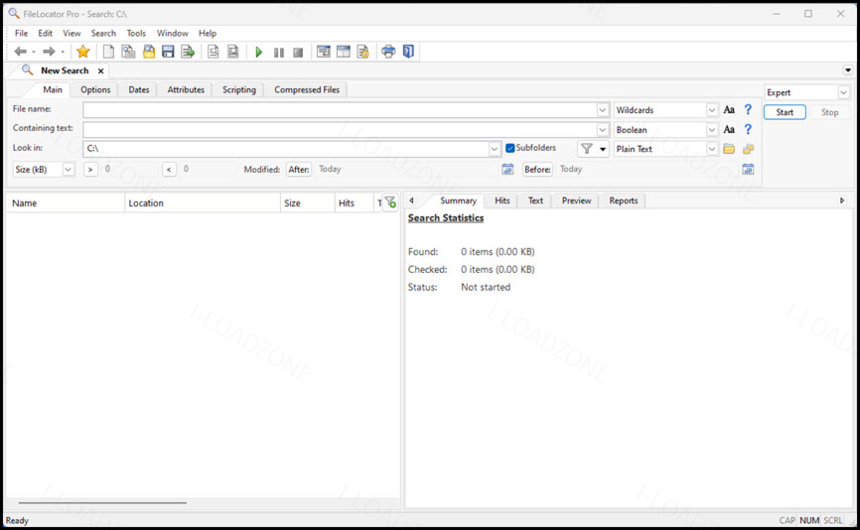Open the File menu
The height and width of the screenshot is (530, 860).
click(21, 33)
